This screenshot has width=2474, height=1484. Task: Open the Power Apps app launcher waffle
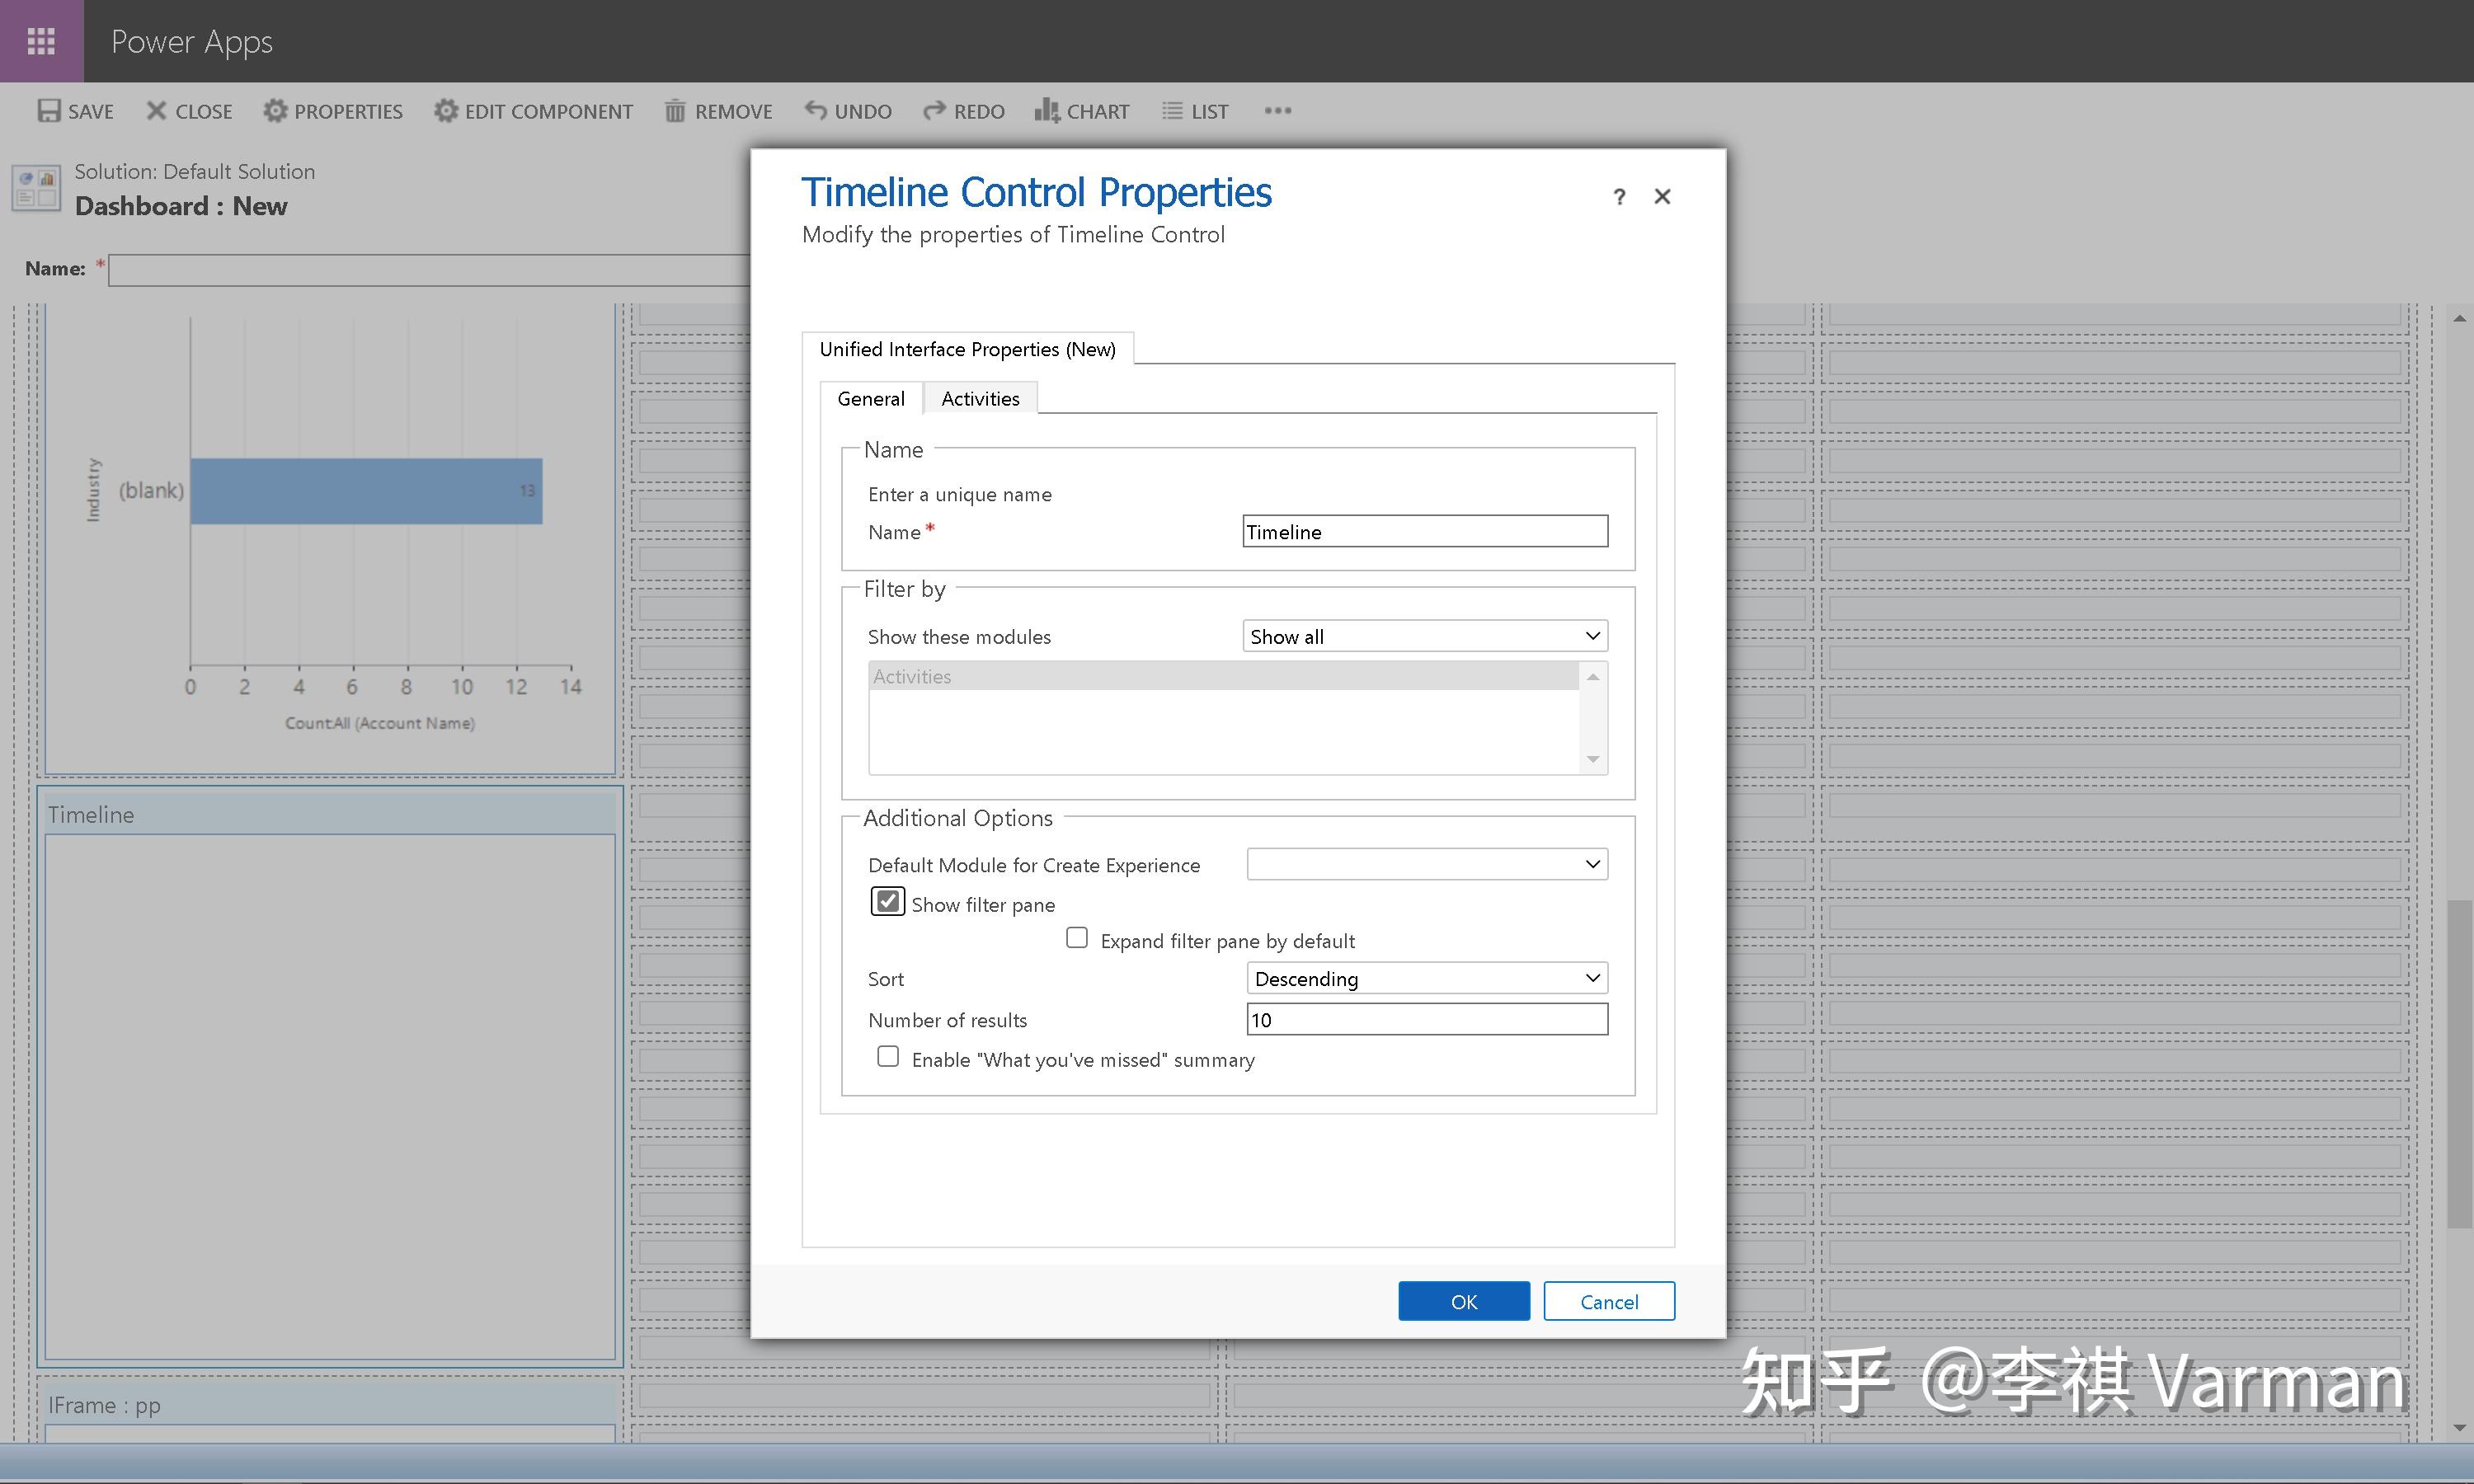coord(41,41)
